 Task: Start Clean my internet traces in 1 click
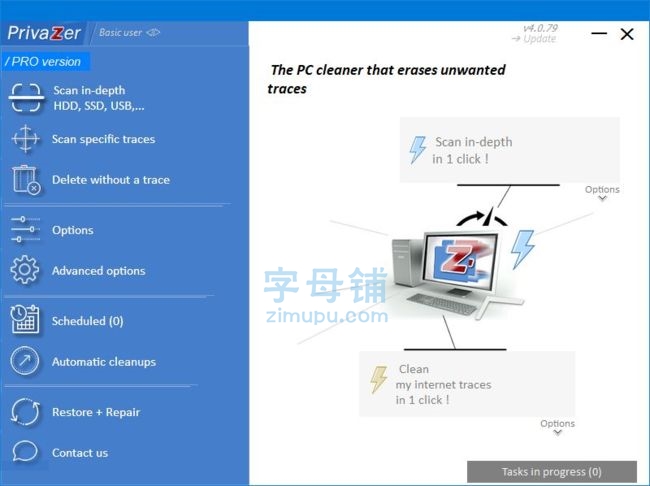pos(467,384)
